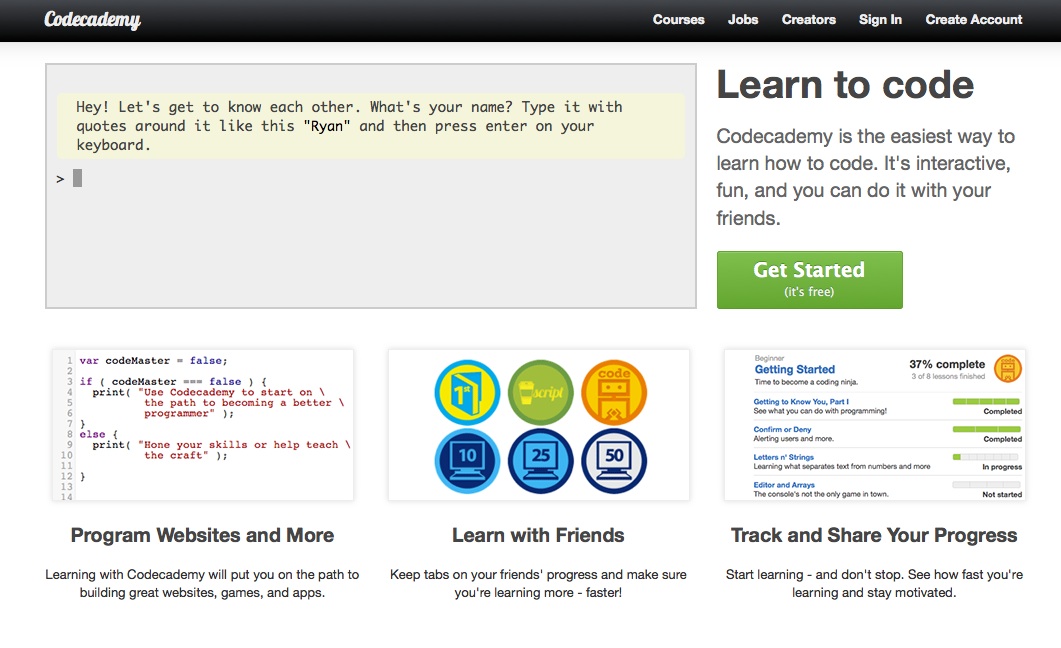1061x648 pixels.
Task: Click the Confirm or Deny progress bar
Action: tap(986, 429)
